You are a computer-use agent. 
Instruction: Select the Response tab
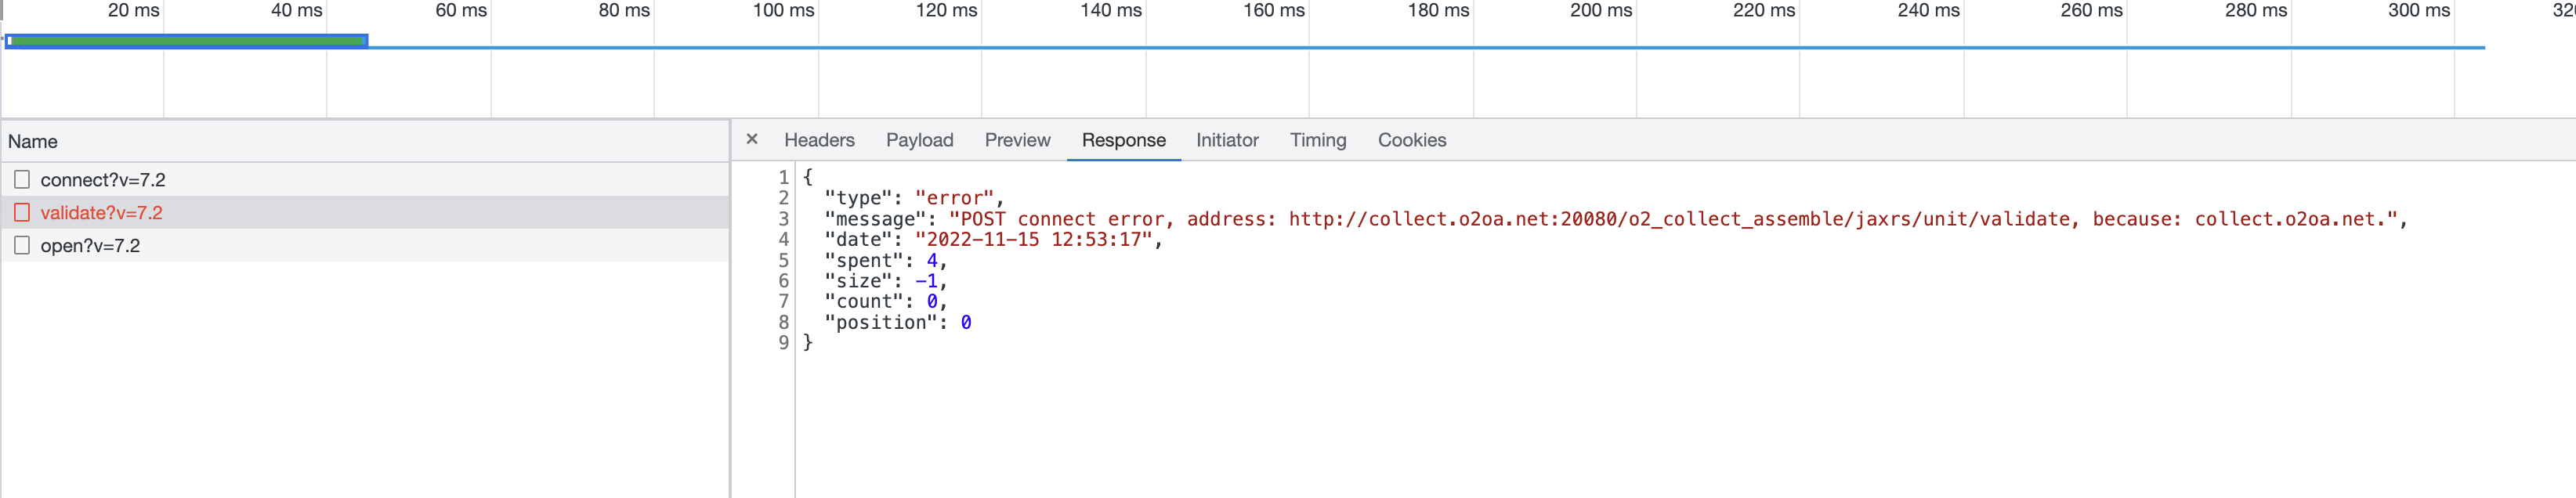pos(1123,141)
